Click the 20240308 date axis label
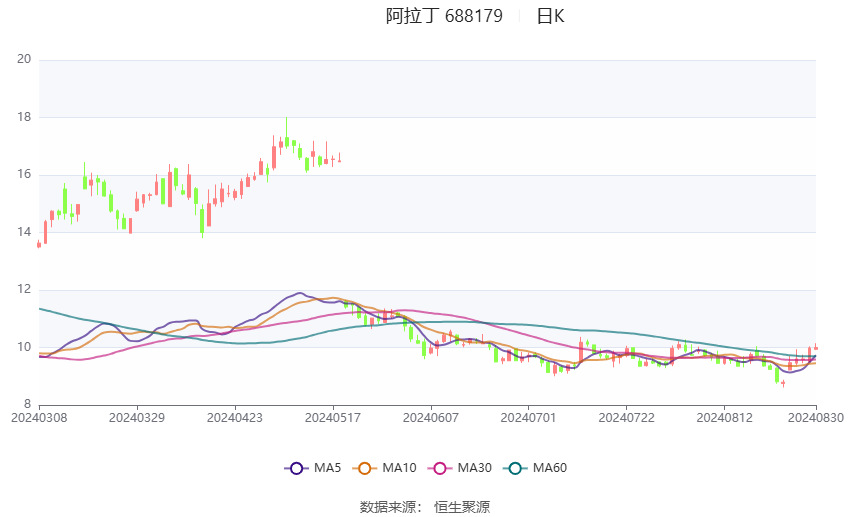The image size is (850, 517). pos(39,415)
